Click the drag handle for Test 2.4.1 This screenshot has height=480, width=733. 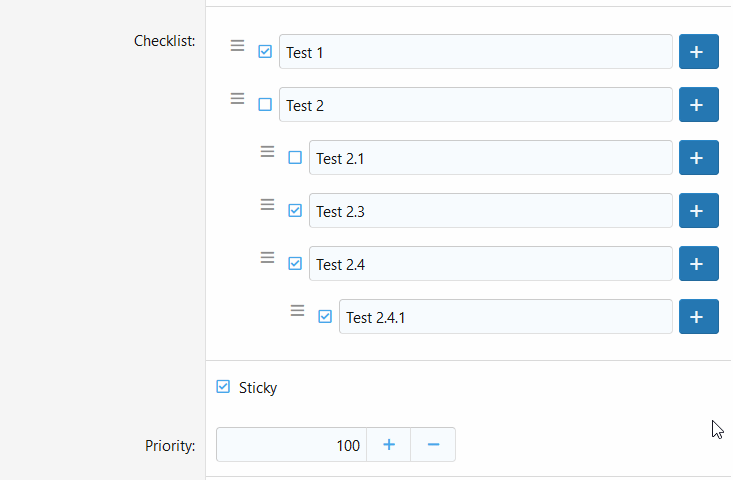coord(297,311)
